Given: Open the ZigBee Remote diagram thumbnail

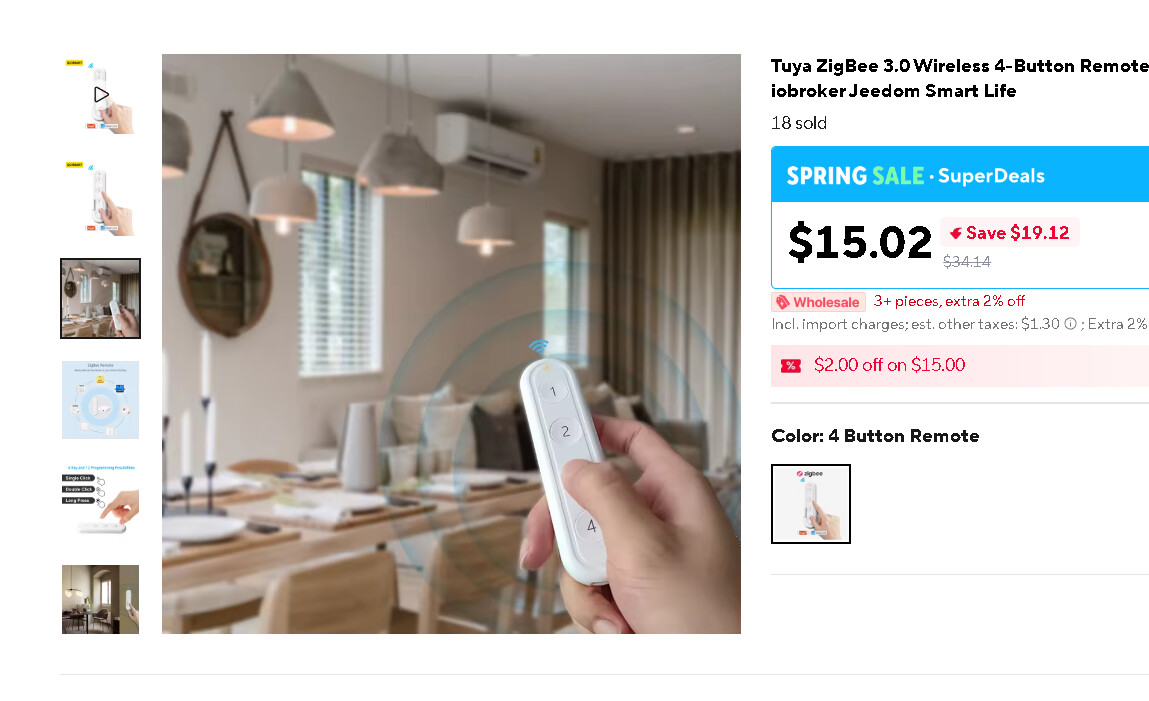Looking at the screenshot, I should [x=100, y=400].
